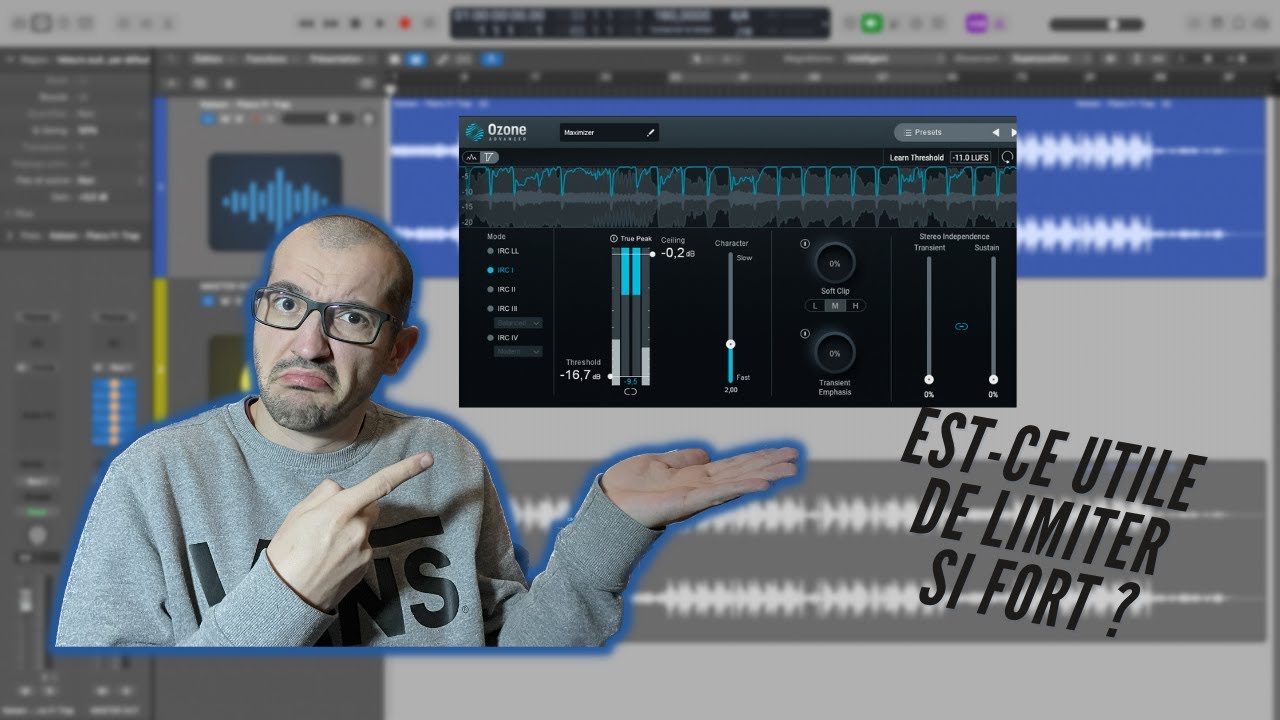Viewport: 1280px width, 720px height.
Task: Open the Modern style dropdown
Action: (519, 352)
